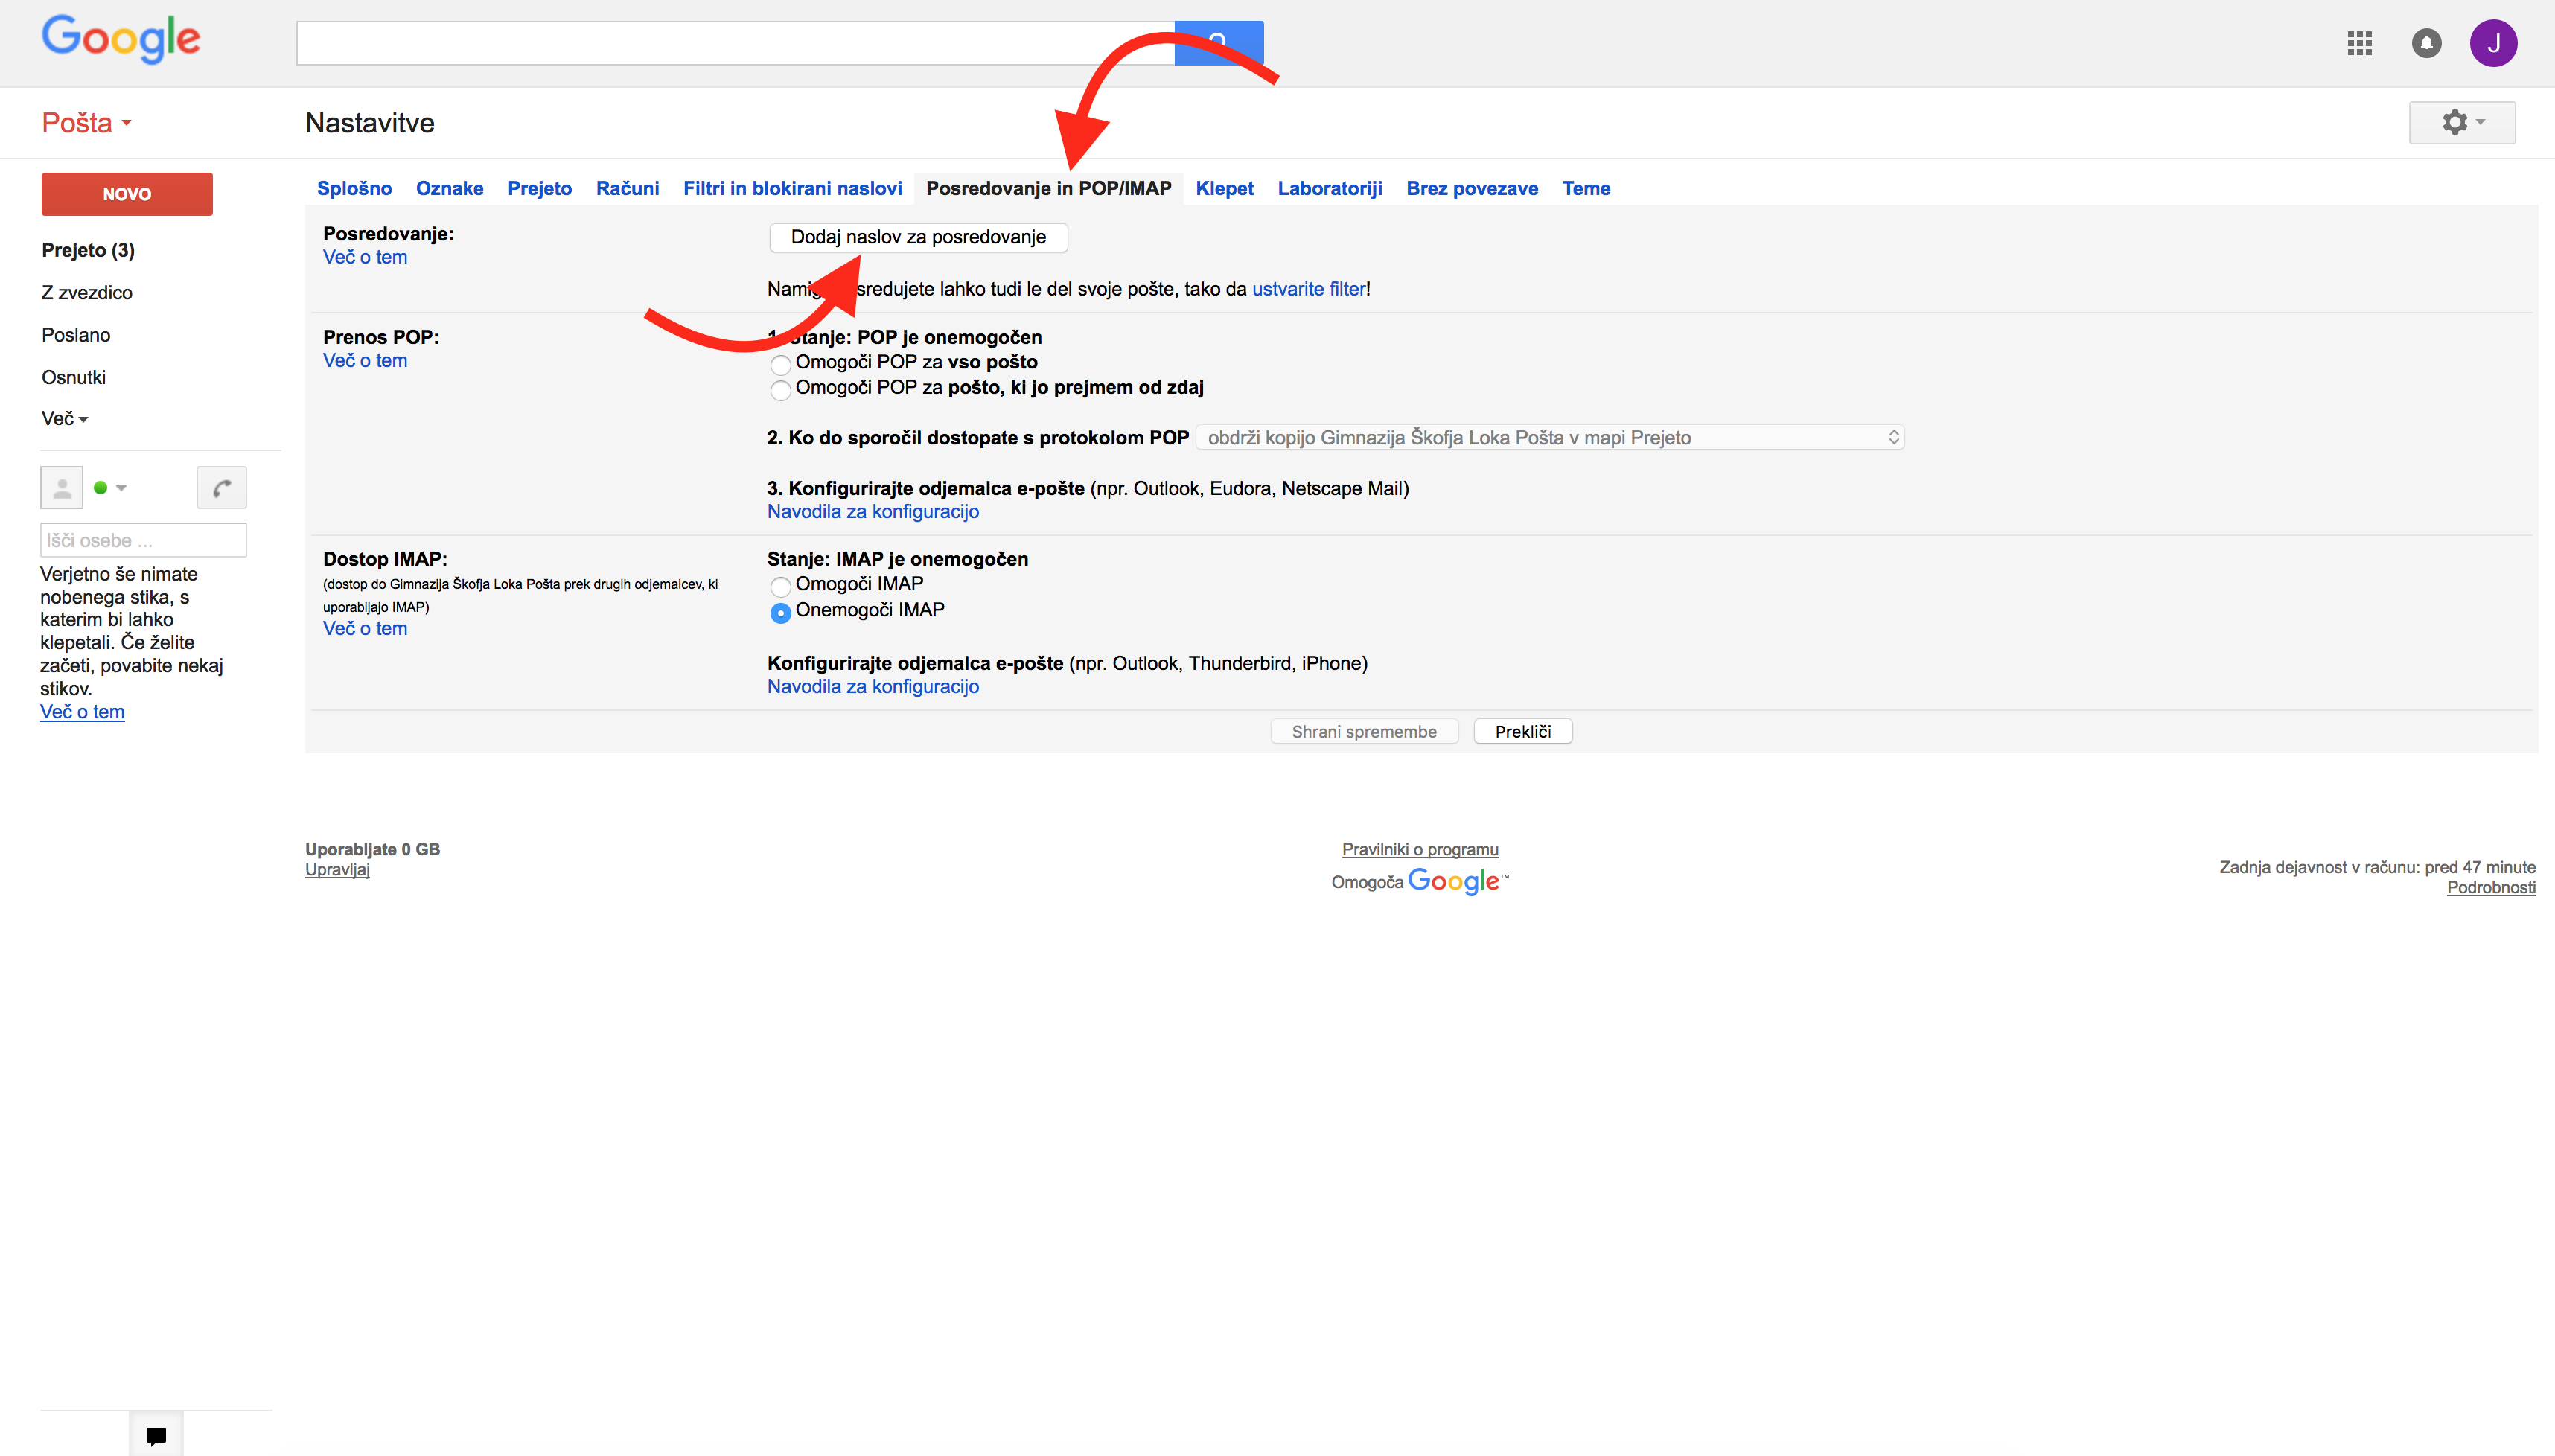Open the Laboratoriji tab

[x=1329, y=189]
